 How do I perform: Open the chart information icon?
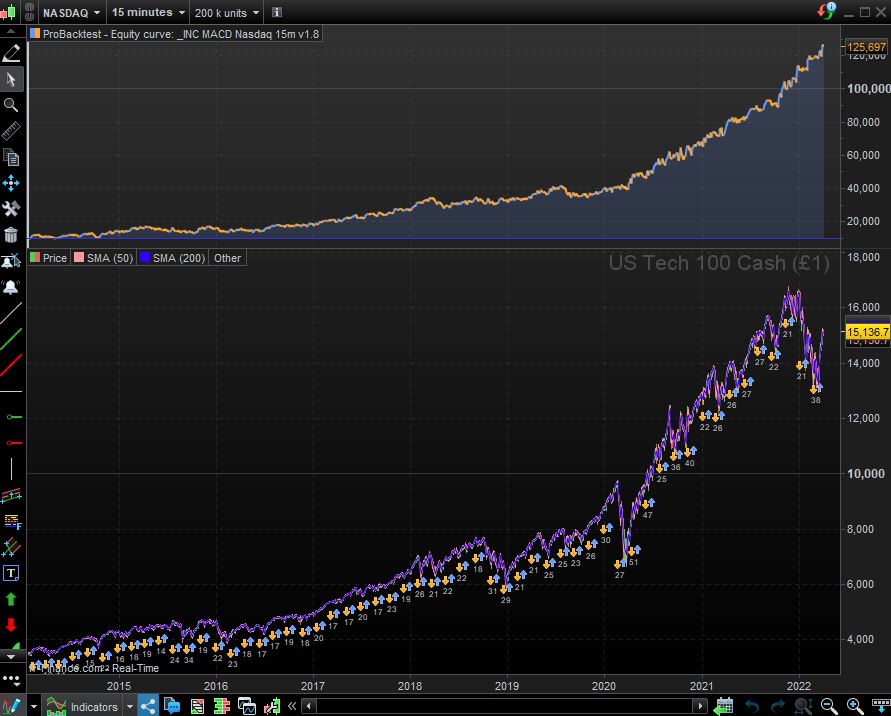[277, 12]
